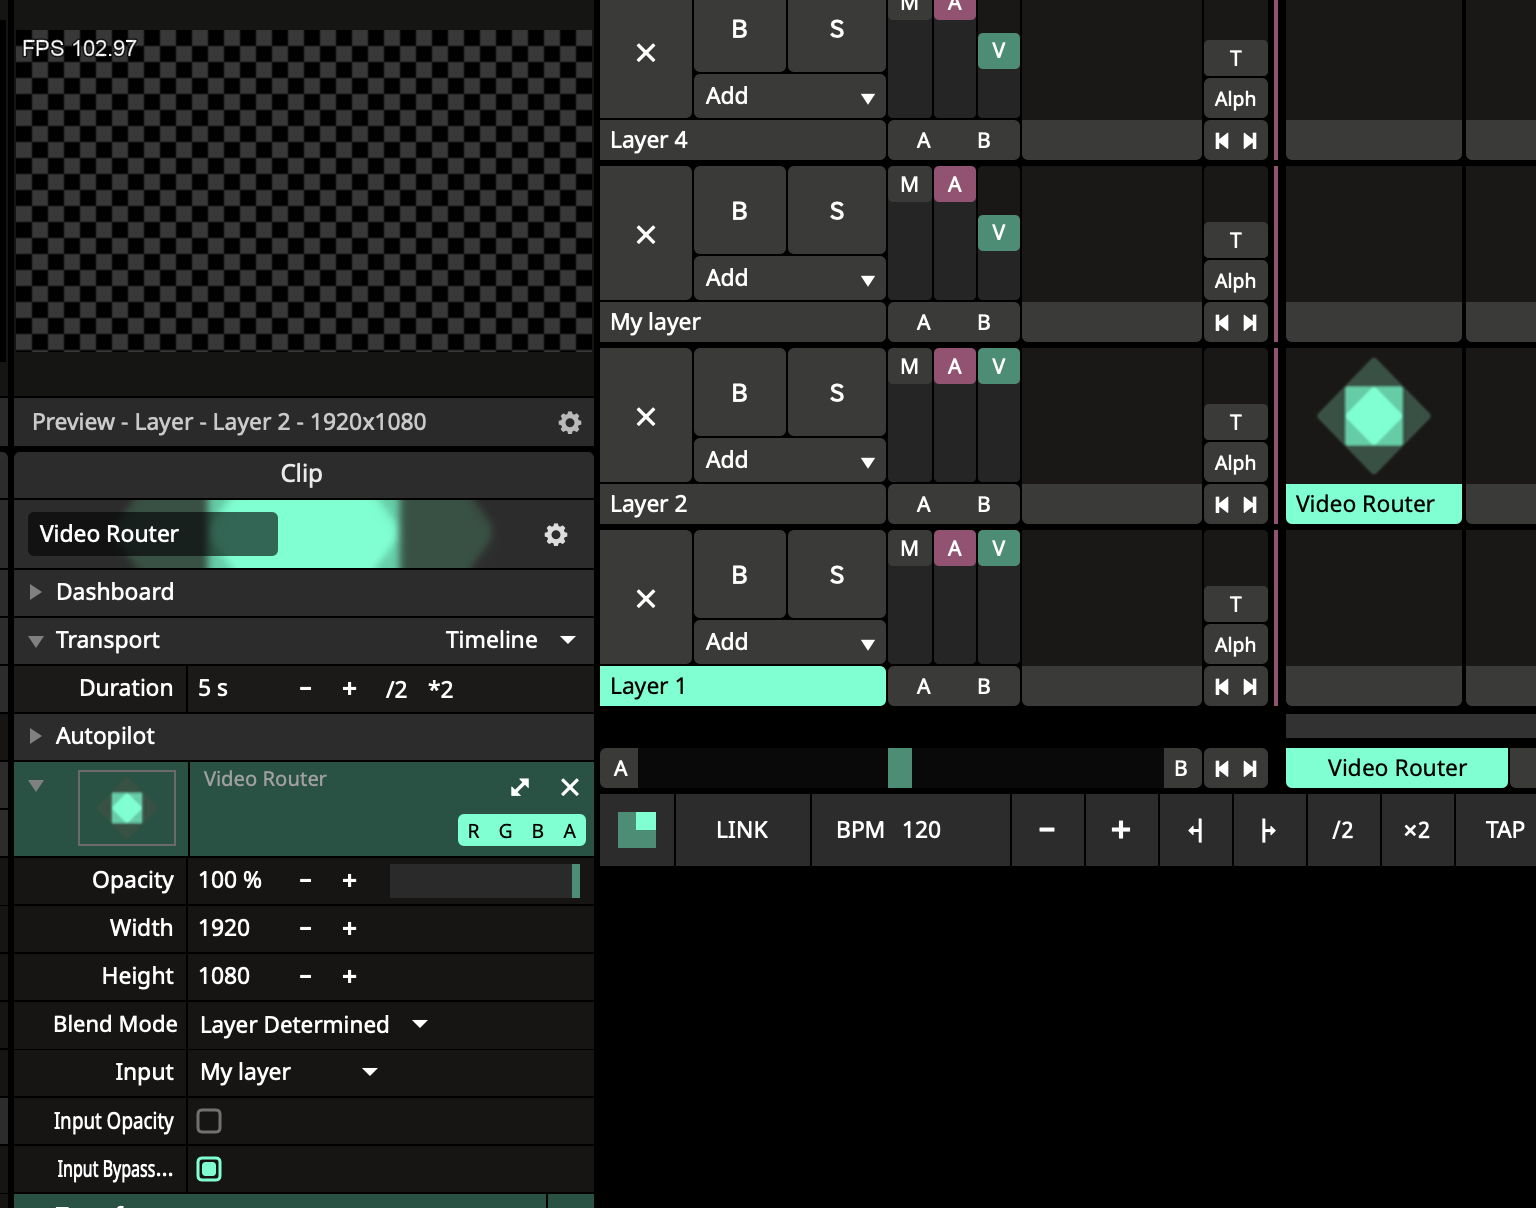Click the BPM nudge-back icon
Screen dimensions: 1536x1208
tap(1195, 830)
